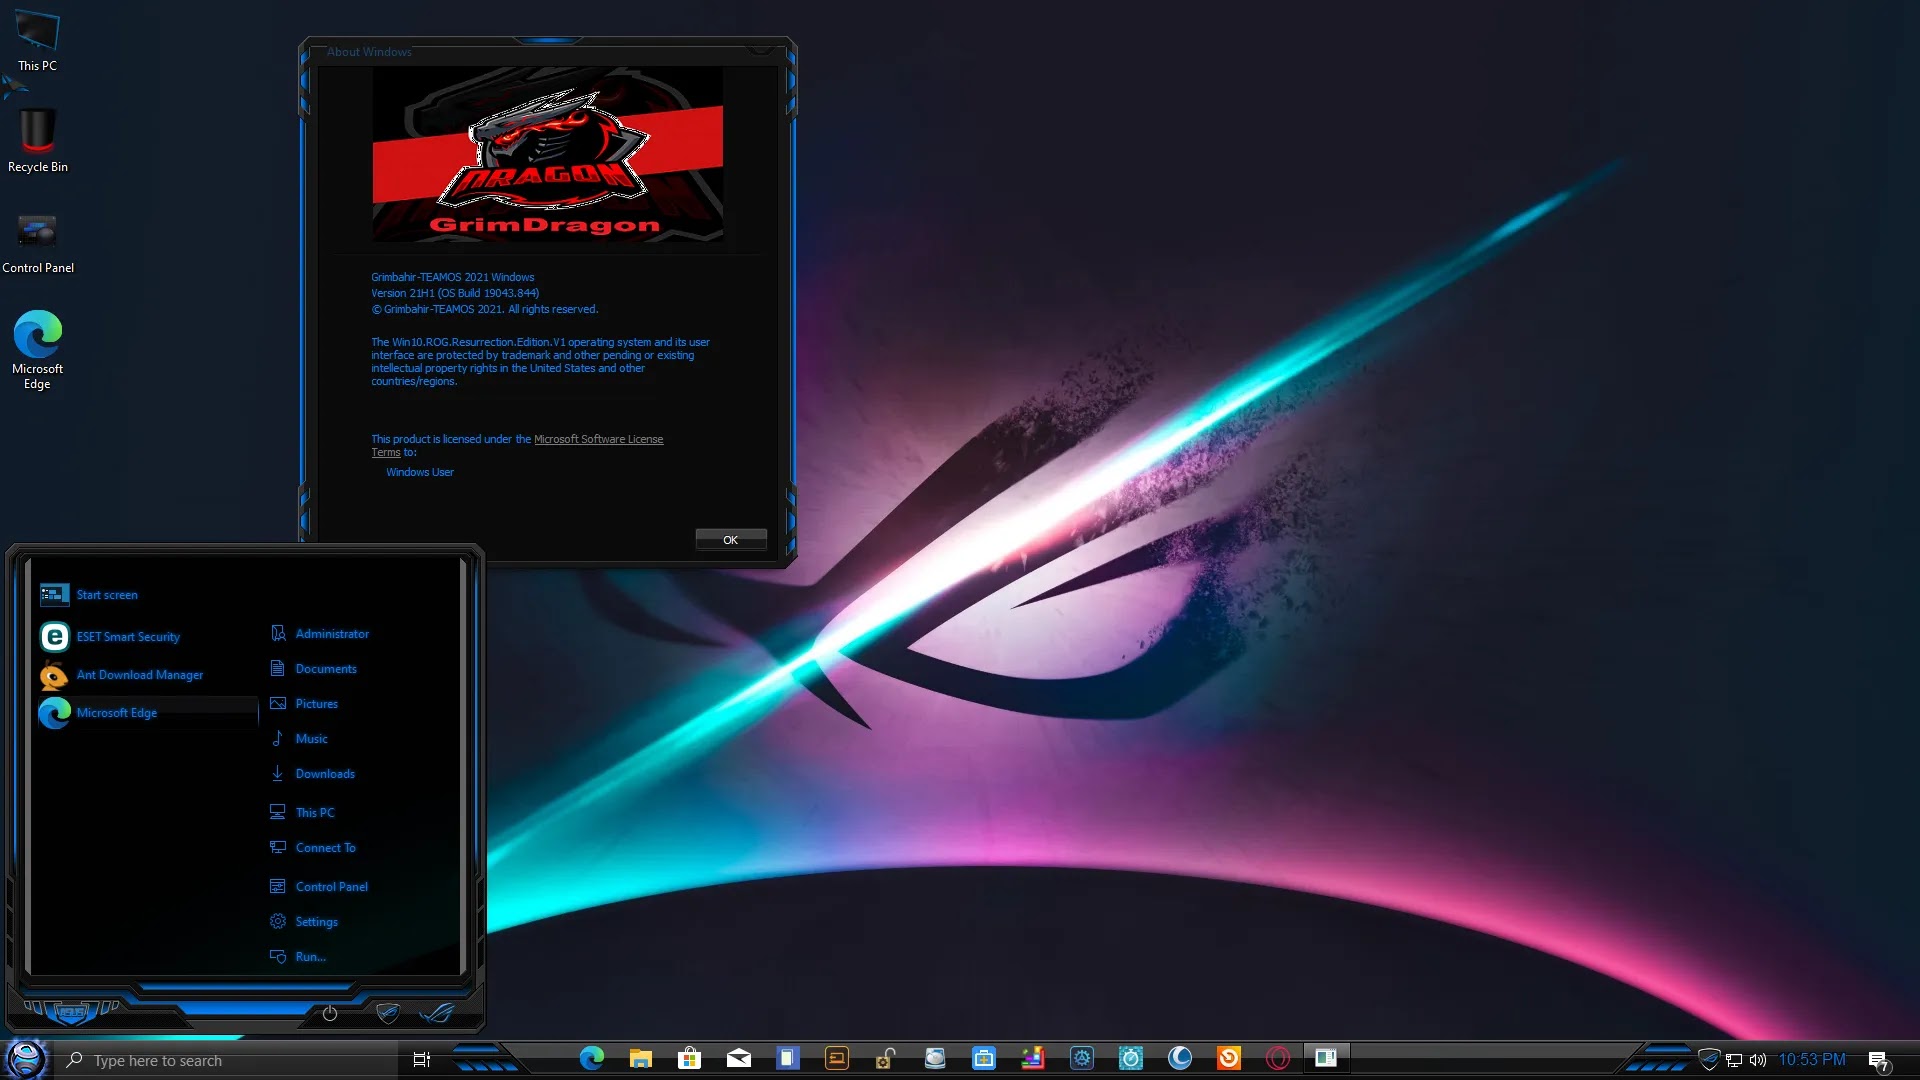
Task: Open ESET Smart Security from start menu
Action: (x=128, y=637)
